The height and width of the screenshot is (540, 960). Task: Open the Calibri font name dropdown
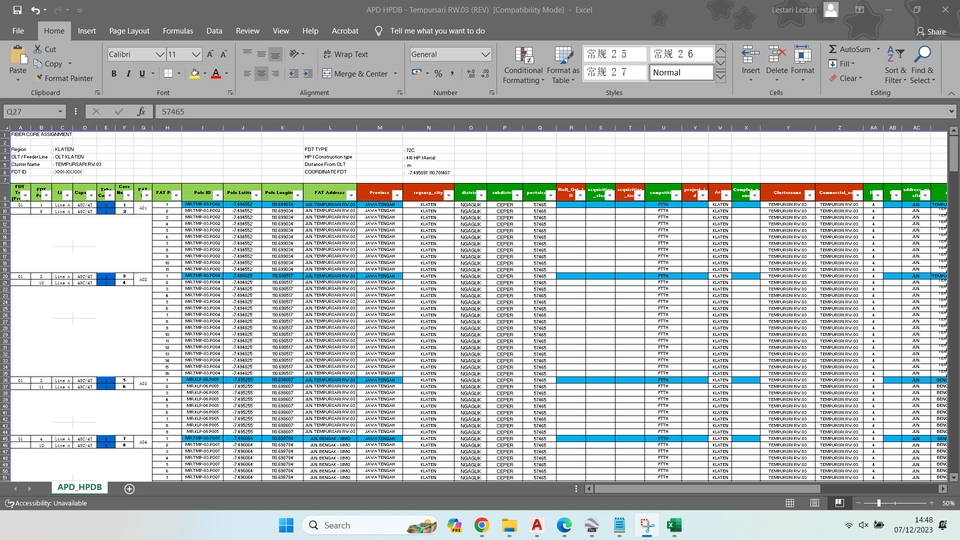pos(159,54)
